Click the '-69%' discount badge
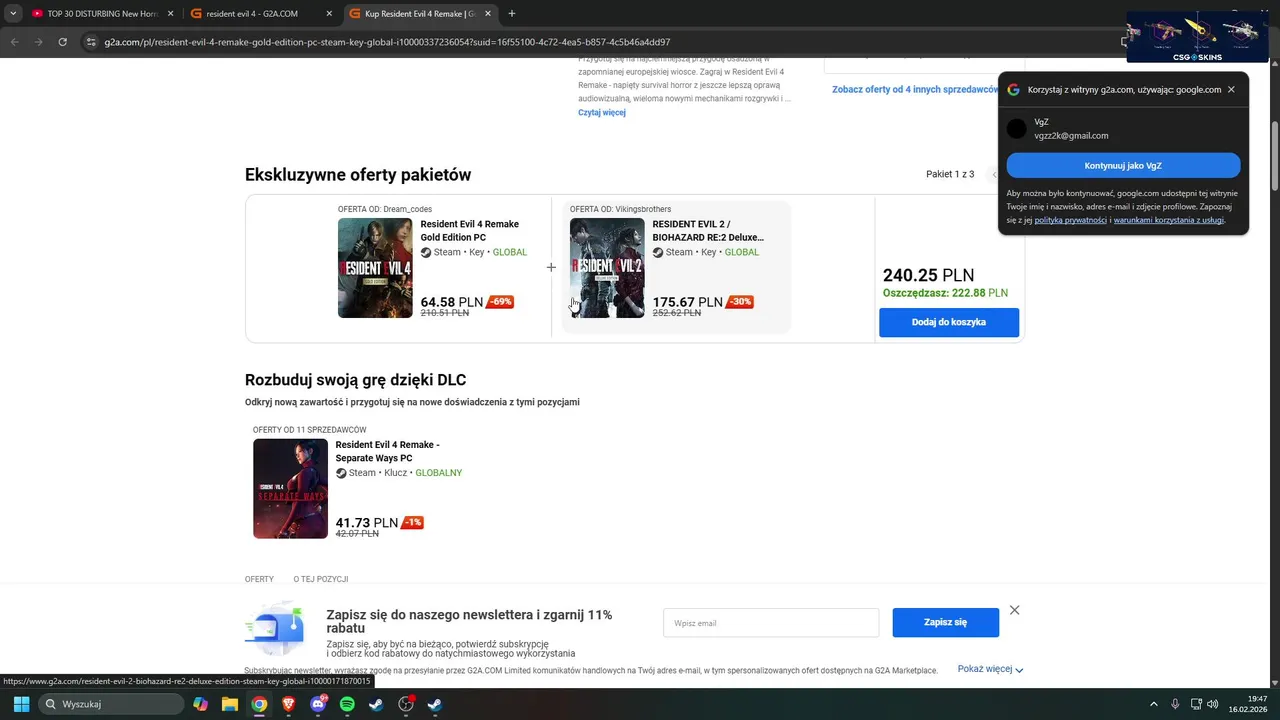 500,302
